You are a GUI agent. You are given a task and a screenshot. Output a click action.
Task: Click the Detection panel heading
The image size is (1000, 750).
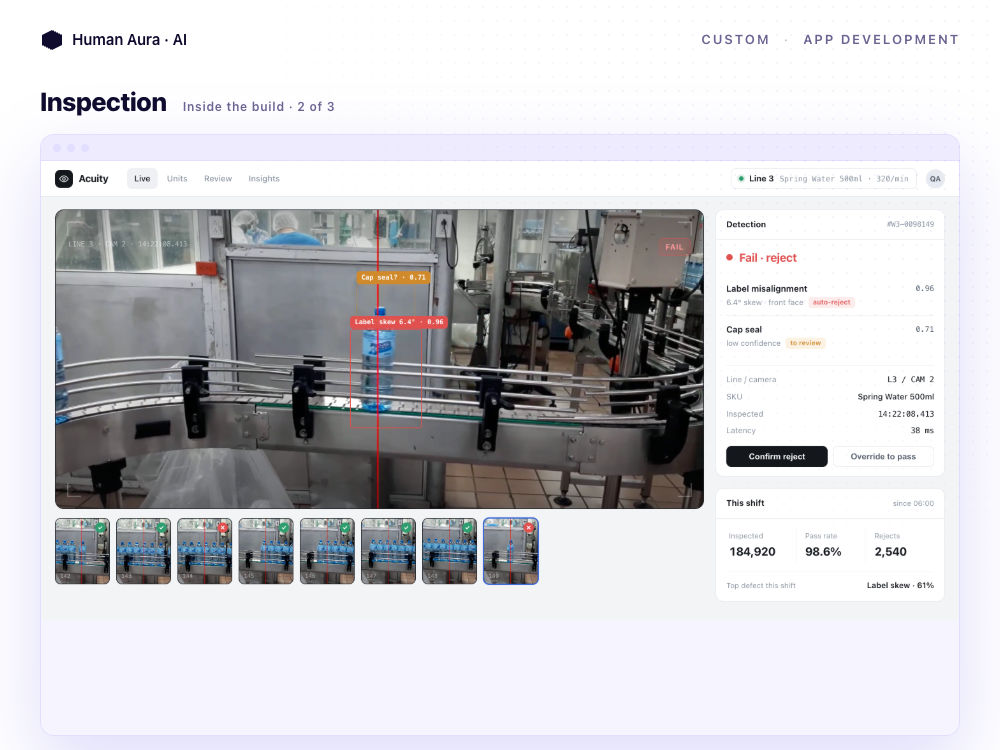click(x=746, y=224)
